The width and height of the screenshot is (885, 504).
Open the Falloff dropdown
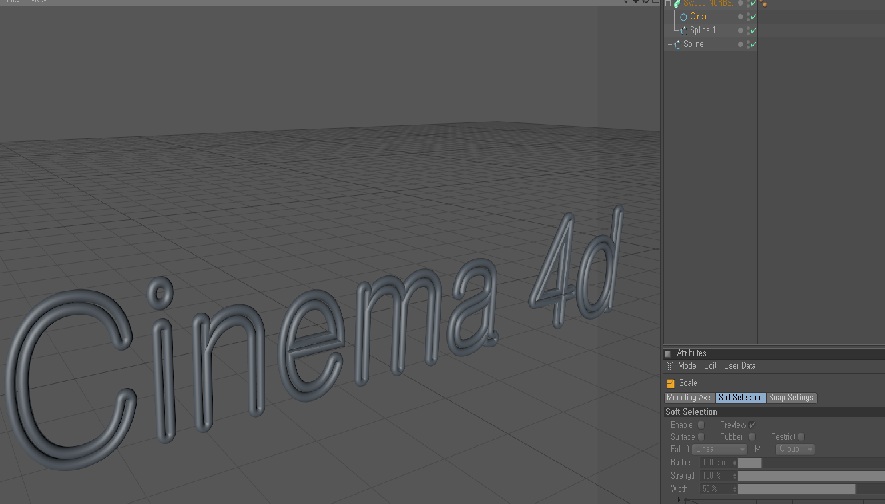tap(718, 450)
